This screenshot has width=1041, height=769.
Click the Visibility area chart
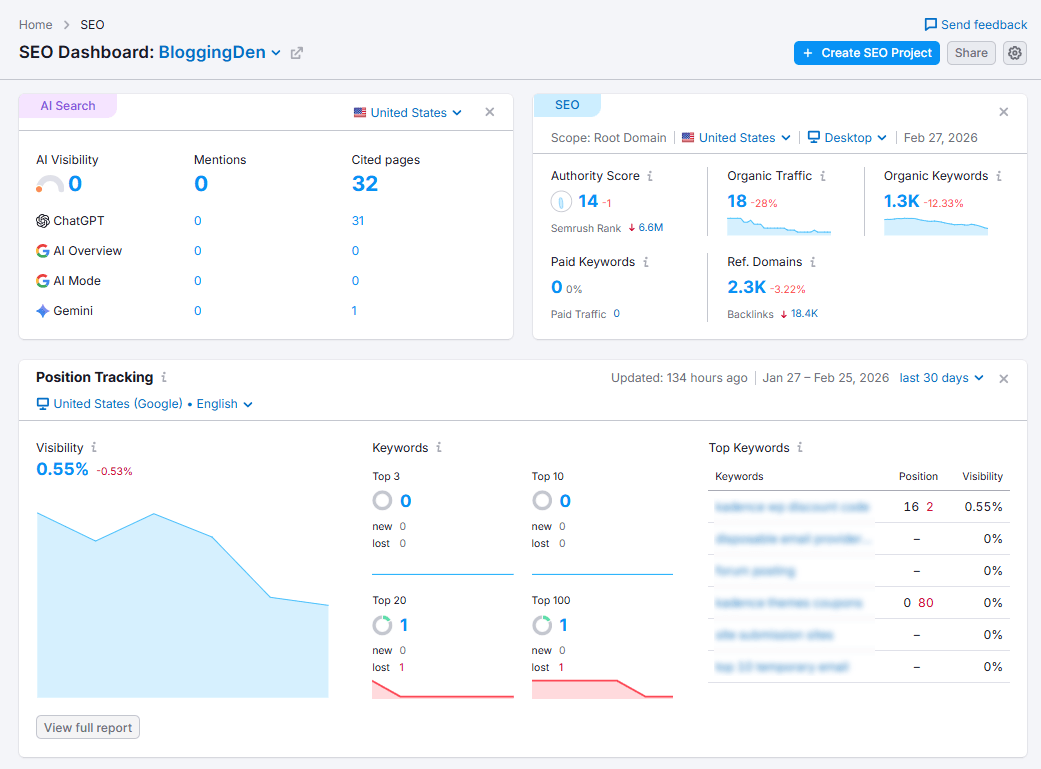pos(183,604)
